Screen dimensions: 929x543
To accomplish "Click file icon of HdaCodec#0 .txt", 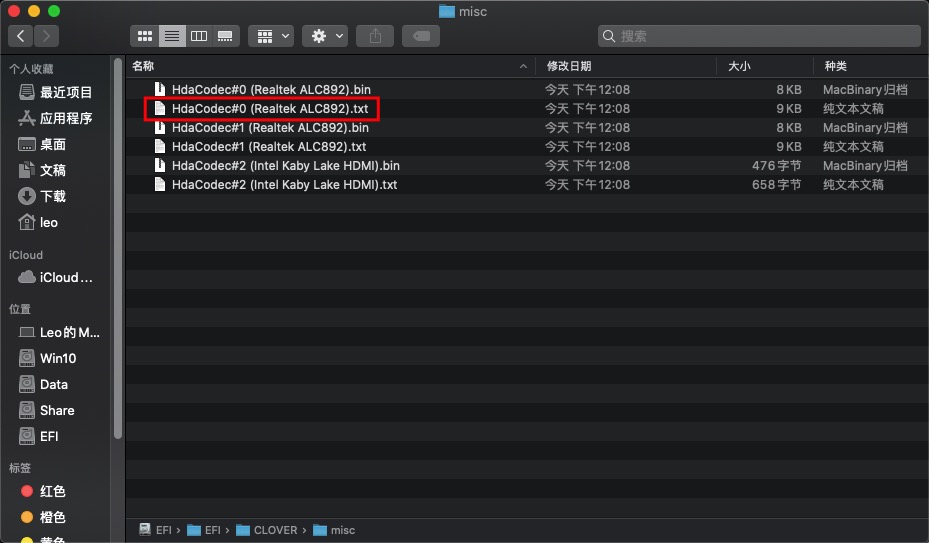I will [x=159, y=108].
